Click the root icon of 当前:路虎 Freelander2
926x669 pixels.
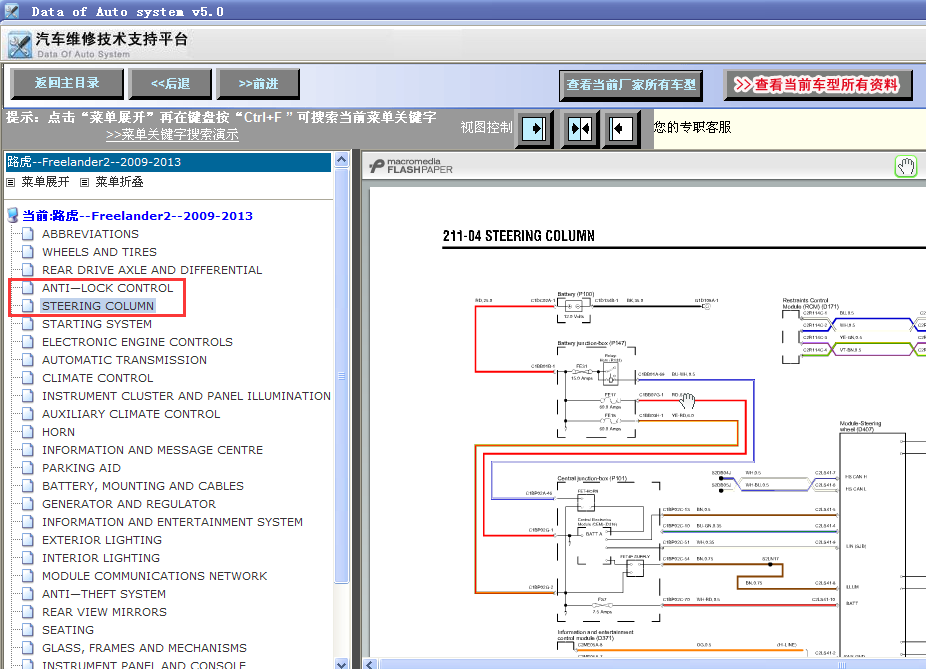(13, 216)
